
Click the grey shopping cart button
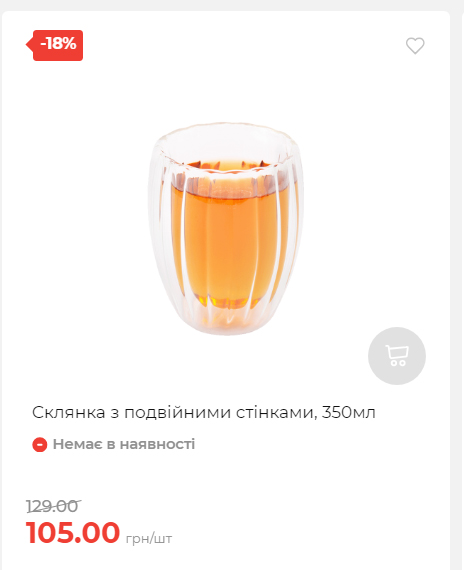[x=397, y=356]
